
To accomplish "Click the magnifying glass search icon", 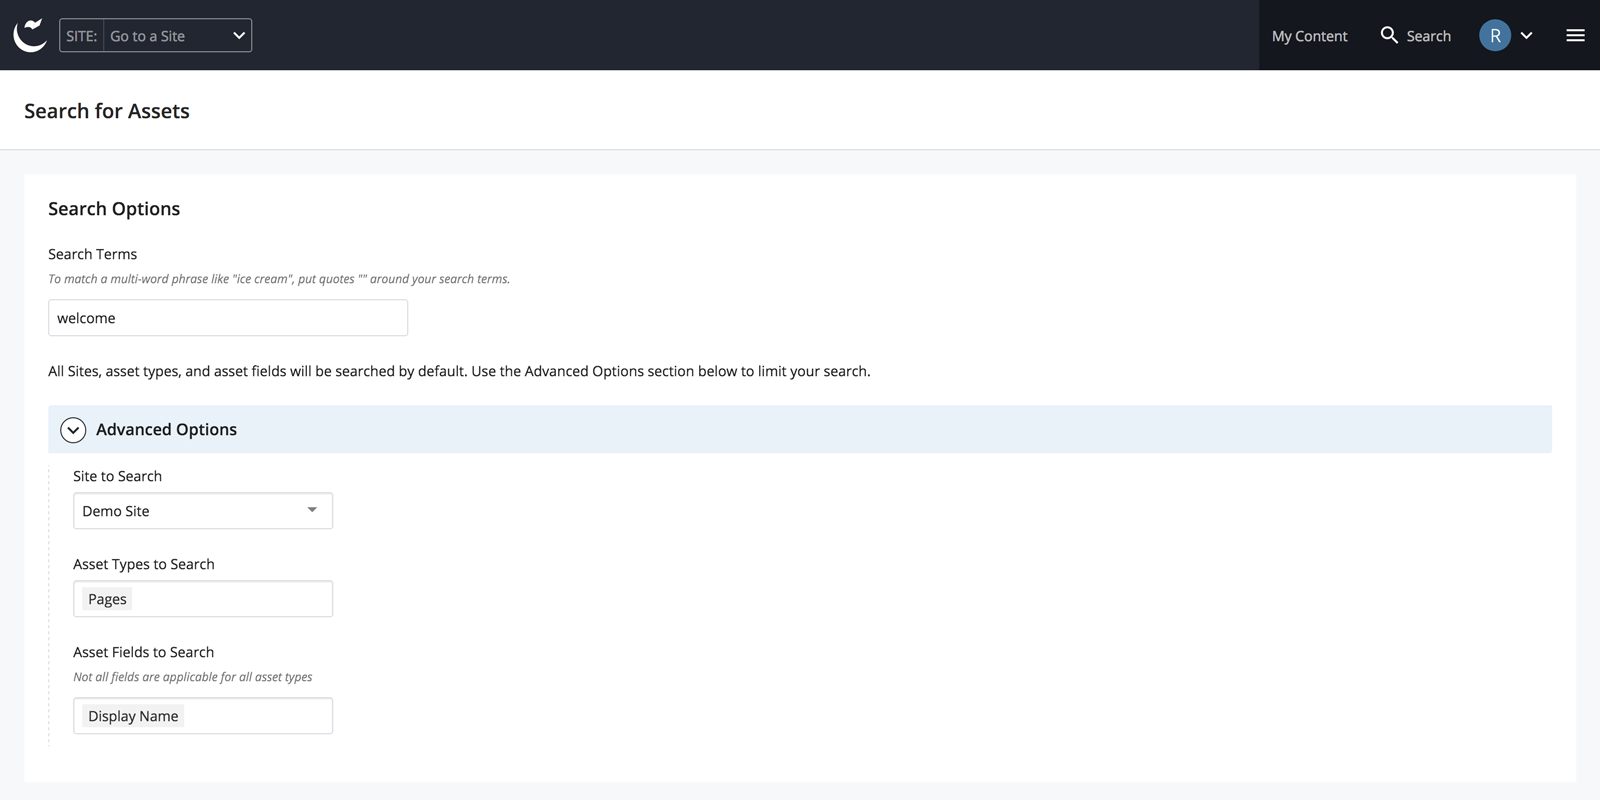I will coord(1389,35).
